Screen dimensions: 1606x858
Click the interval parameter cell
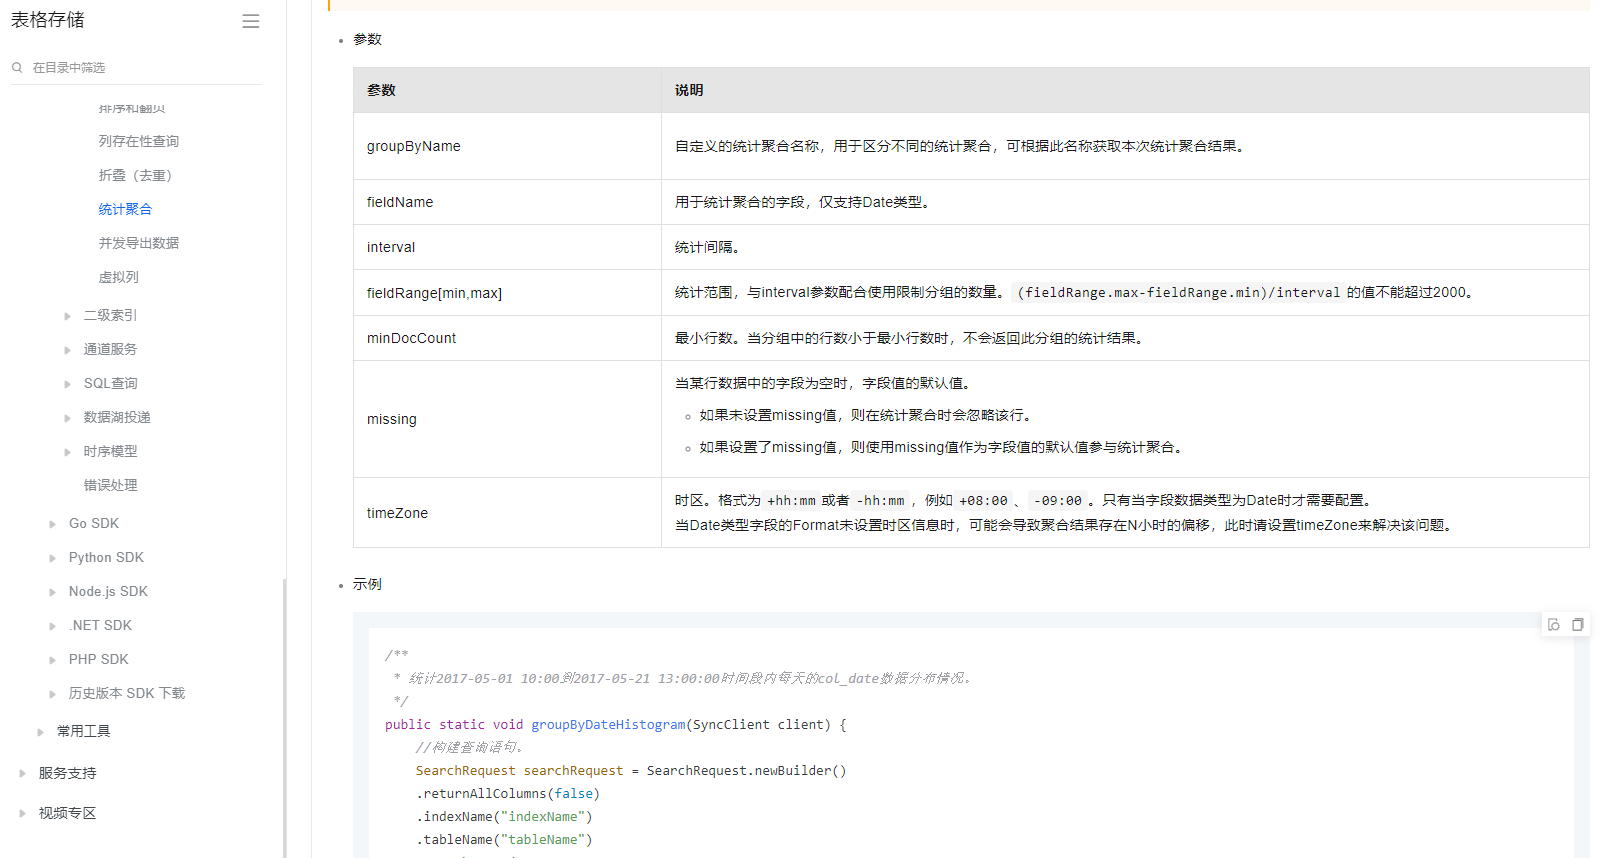507,247
